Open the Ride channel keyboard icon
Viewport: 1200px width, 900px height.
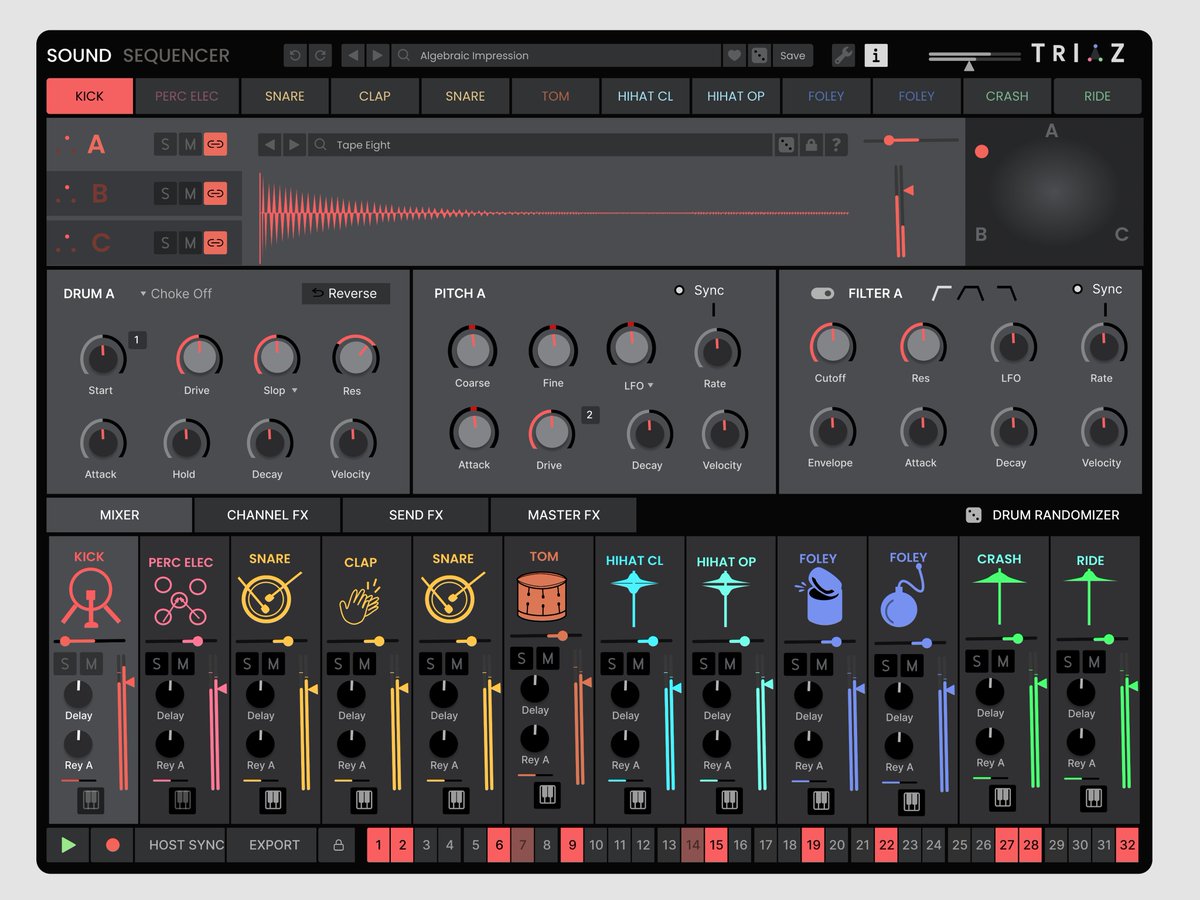coord(1094,797)
